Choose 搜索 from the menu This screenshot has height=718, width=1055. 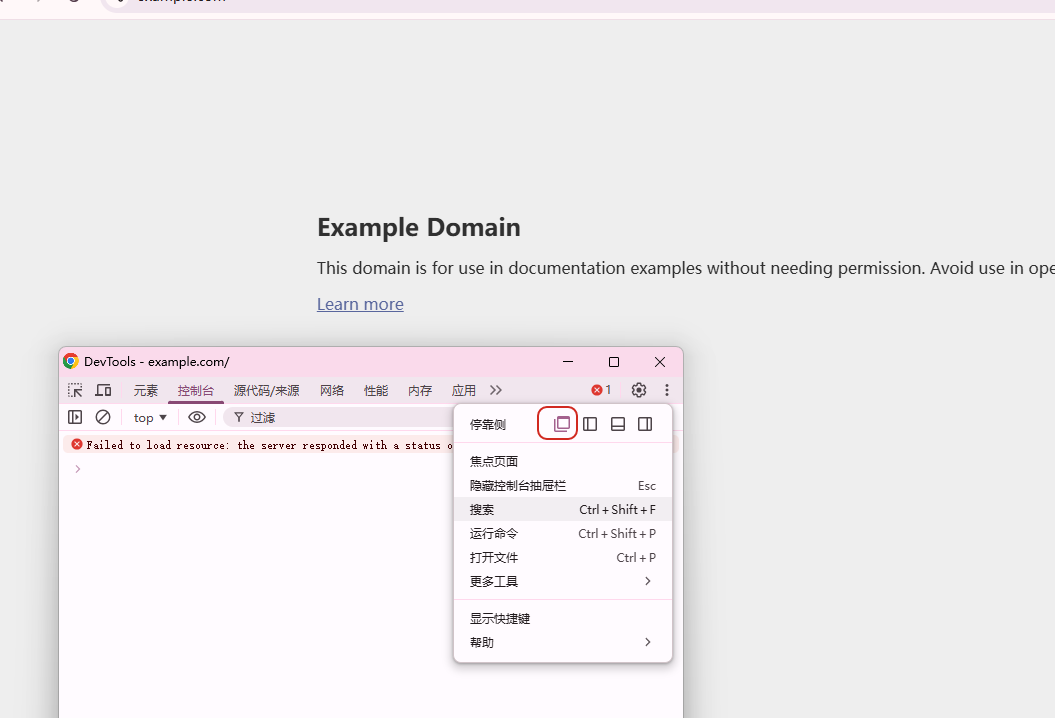562,510
